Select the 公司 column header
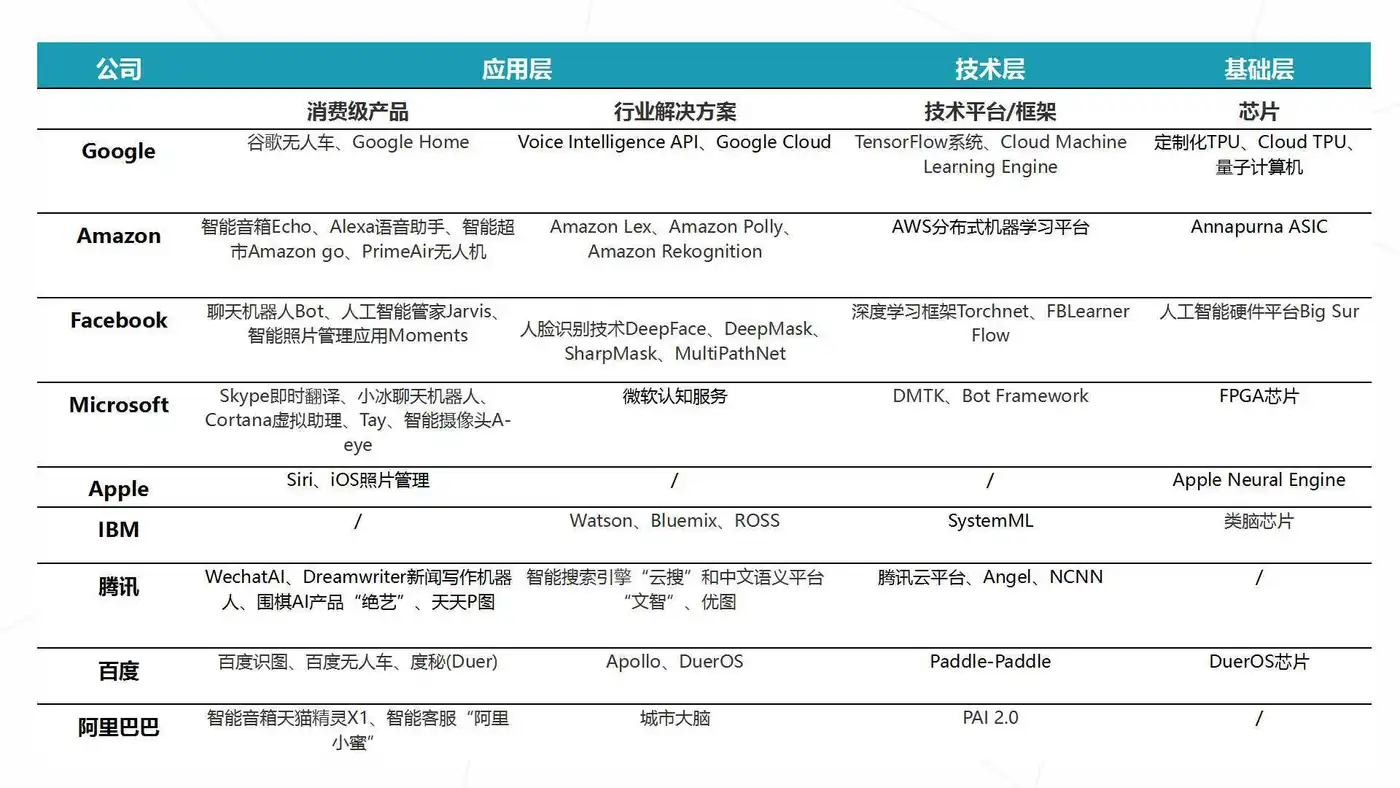 point(119,67)
